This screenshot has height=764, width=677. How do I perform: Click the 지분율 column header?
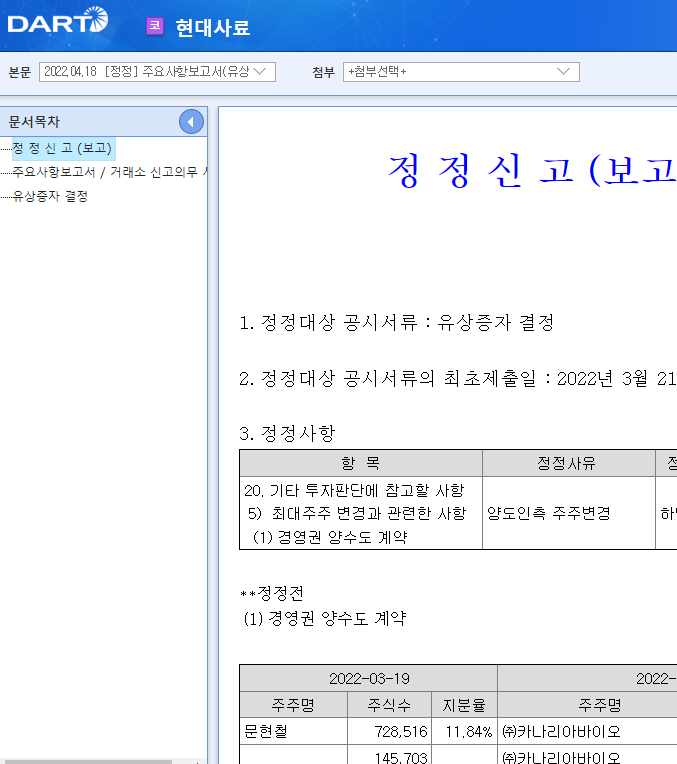point(464,705)
